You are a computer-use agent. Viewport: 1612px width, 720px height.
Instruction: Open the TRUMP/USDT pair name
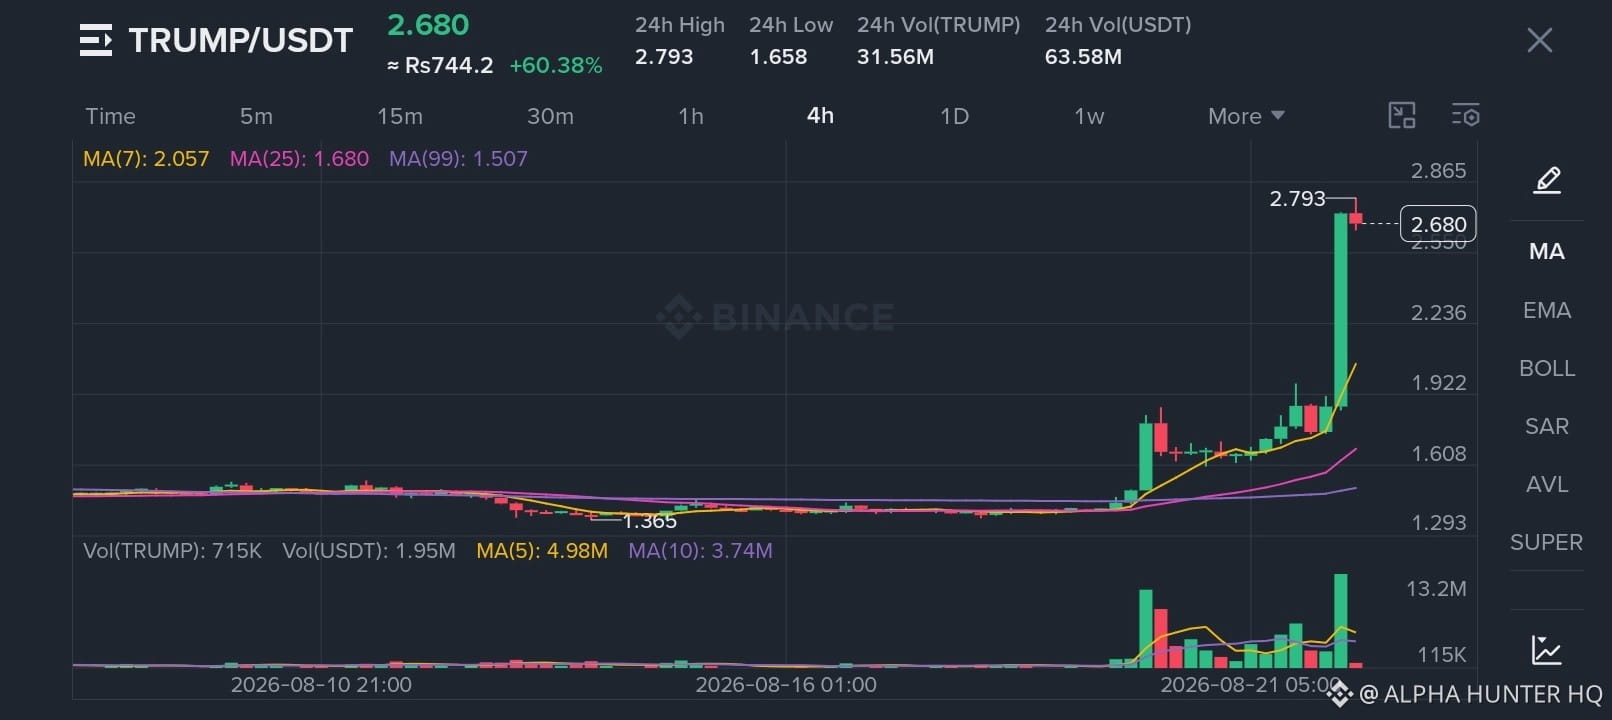tap(241, 40)
